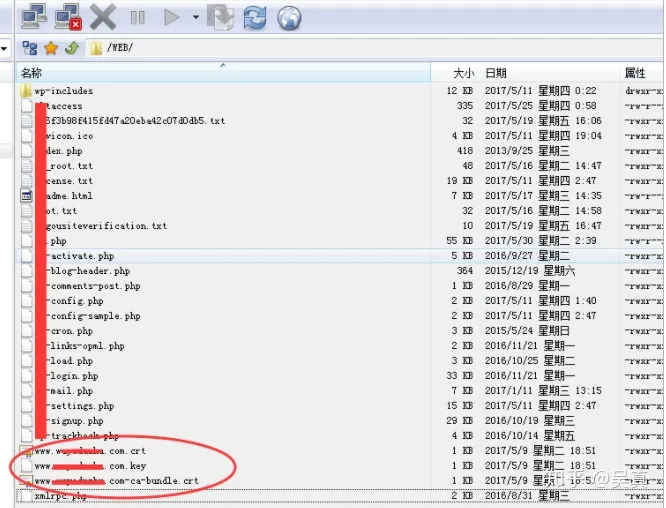This screenshot has width=666, height=508.
Task: Click the Connect computers icon
Action: (34, 16)
